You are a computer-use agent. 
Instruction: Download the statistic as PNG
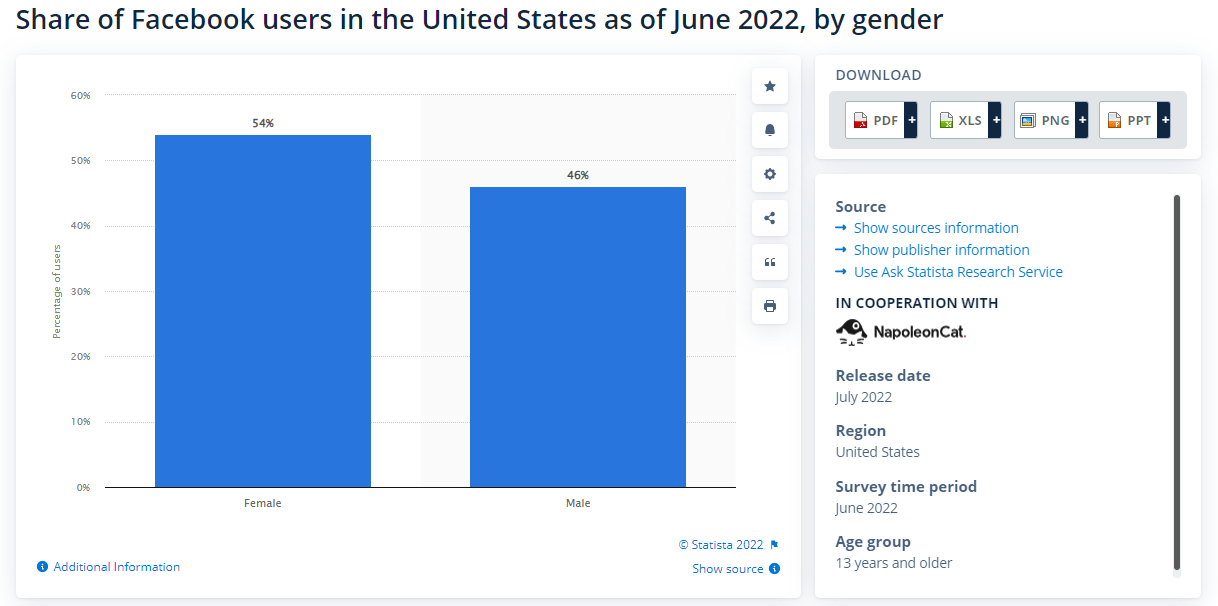(x=1044, y=119)
